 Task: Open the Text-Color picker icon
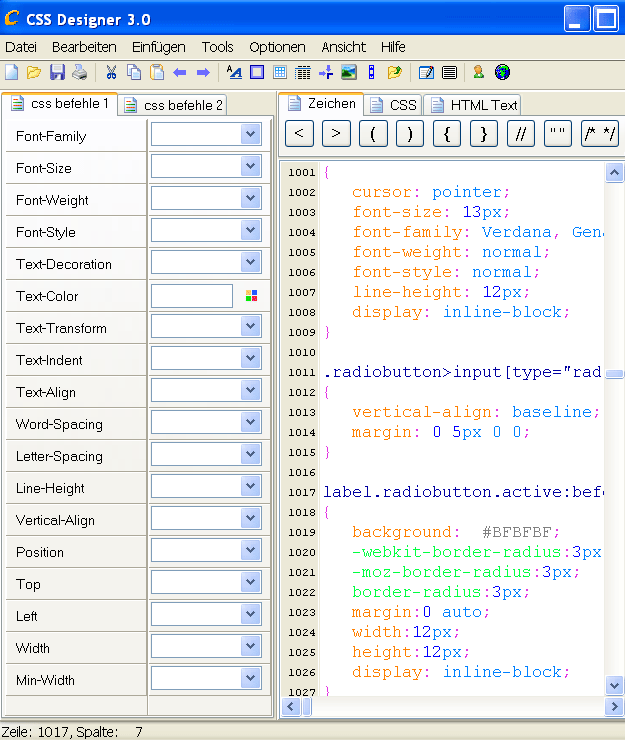coord(251,296)
